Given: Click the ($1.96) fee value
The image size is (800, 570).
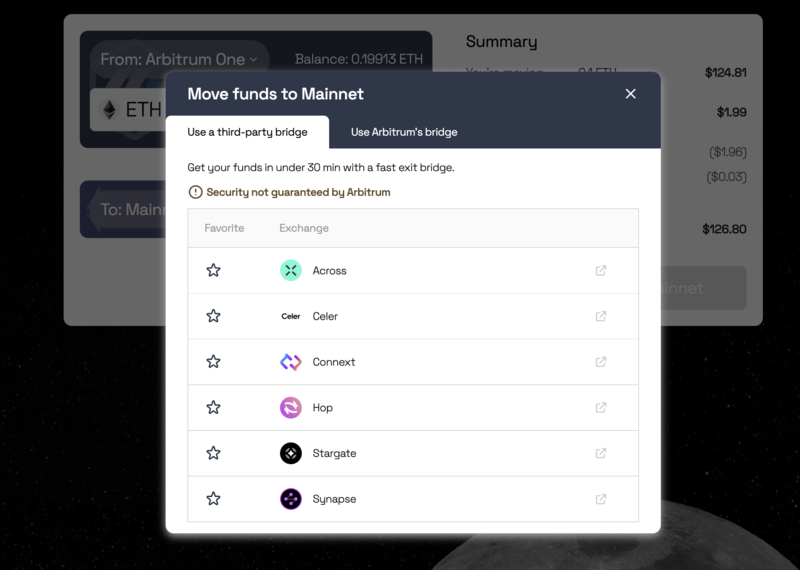Looking at the screenshot, I should [728, 152].
